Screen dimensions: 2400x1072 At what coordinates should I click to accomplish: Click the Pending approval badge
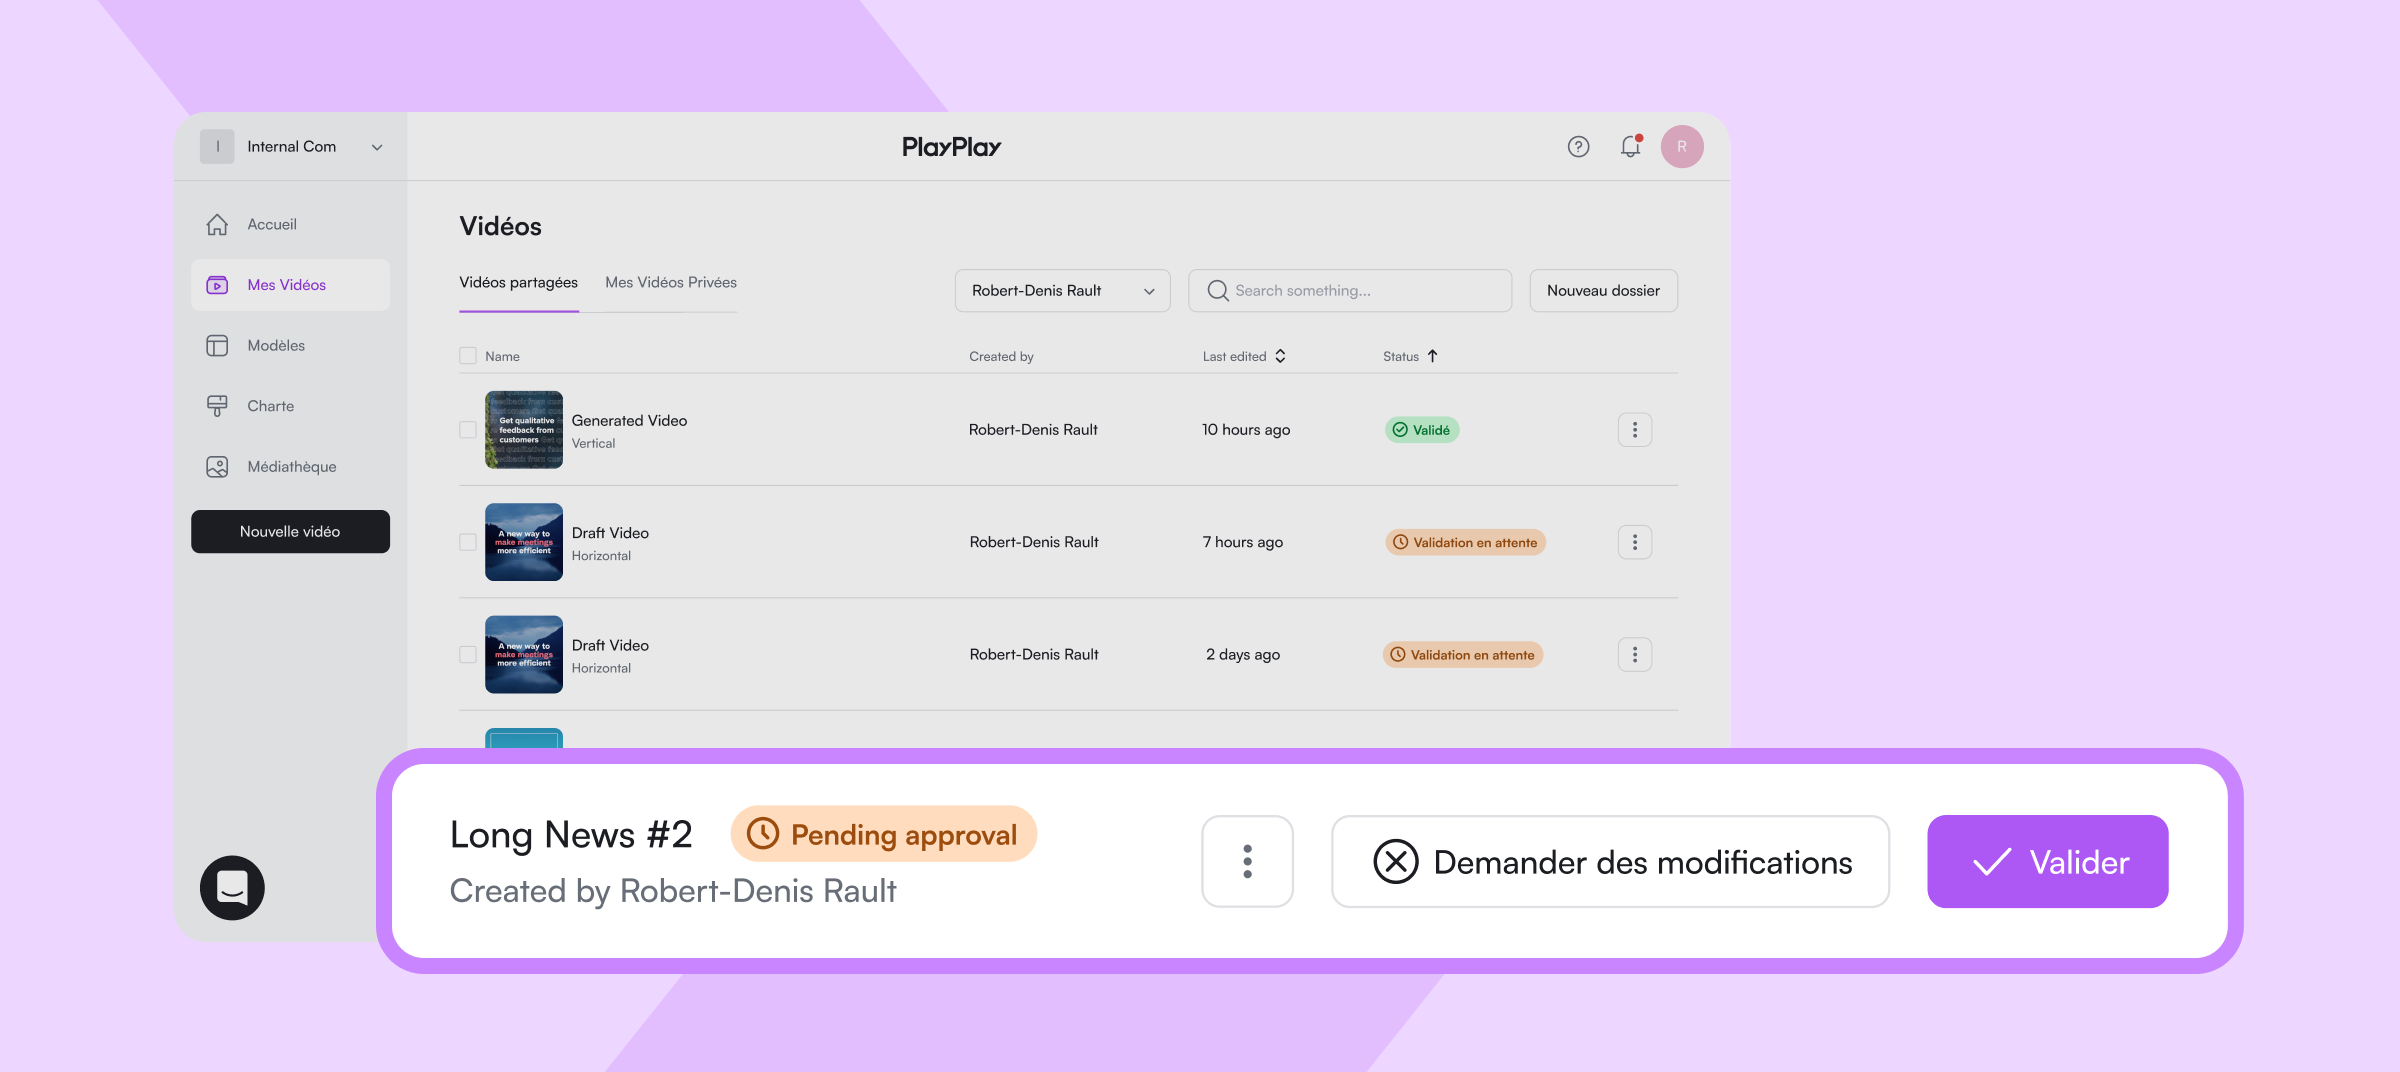pos(884,834)
